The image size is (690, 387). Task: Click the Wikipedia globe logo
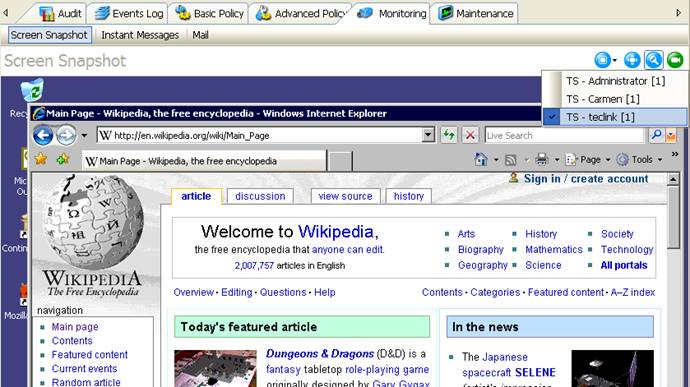click(93, 221)
